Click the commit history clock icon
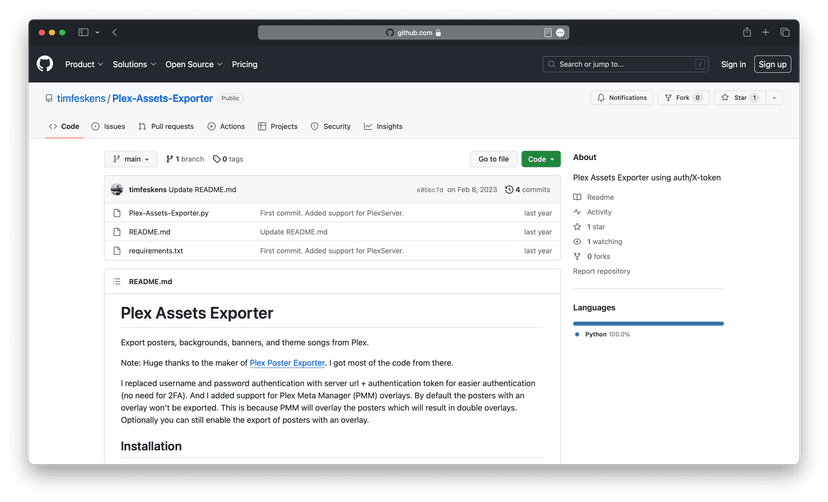Screen dimensions: 828x502 (509, 190)
